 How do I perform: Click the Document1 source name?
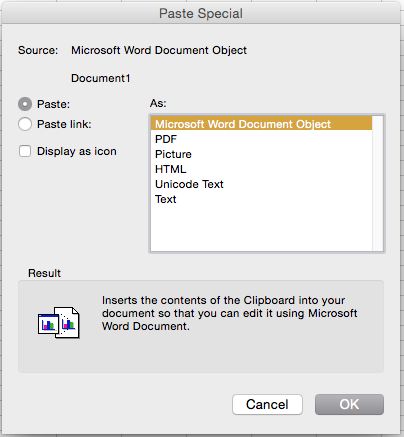point(100,78)
